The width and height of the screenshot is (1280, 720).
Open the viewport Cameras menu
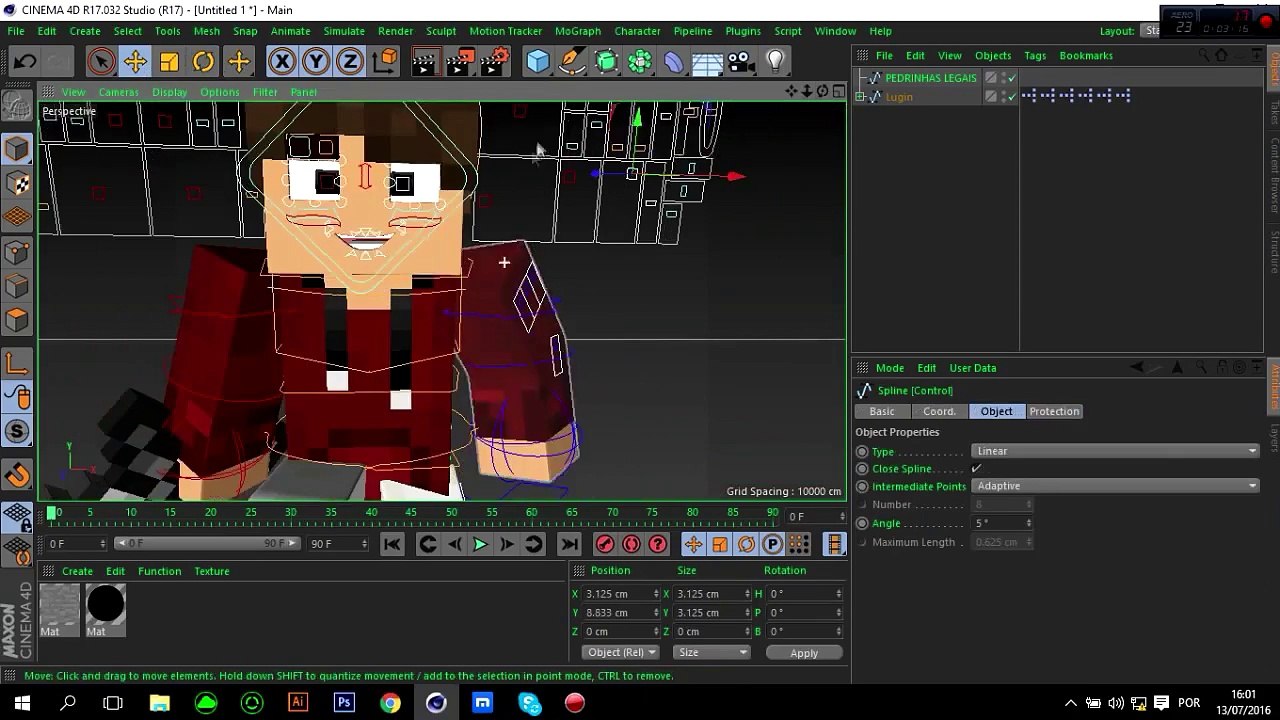point(118,92)
